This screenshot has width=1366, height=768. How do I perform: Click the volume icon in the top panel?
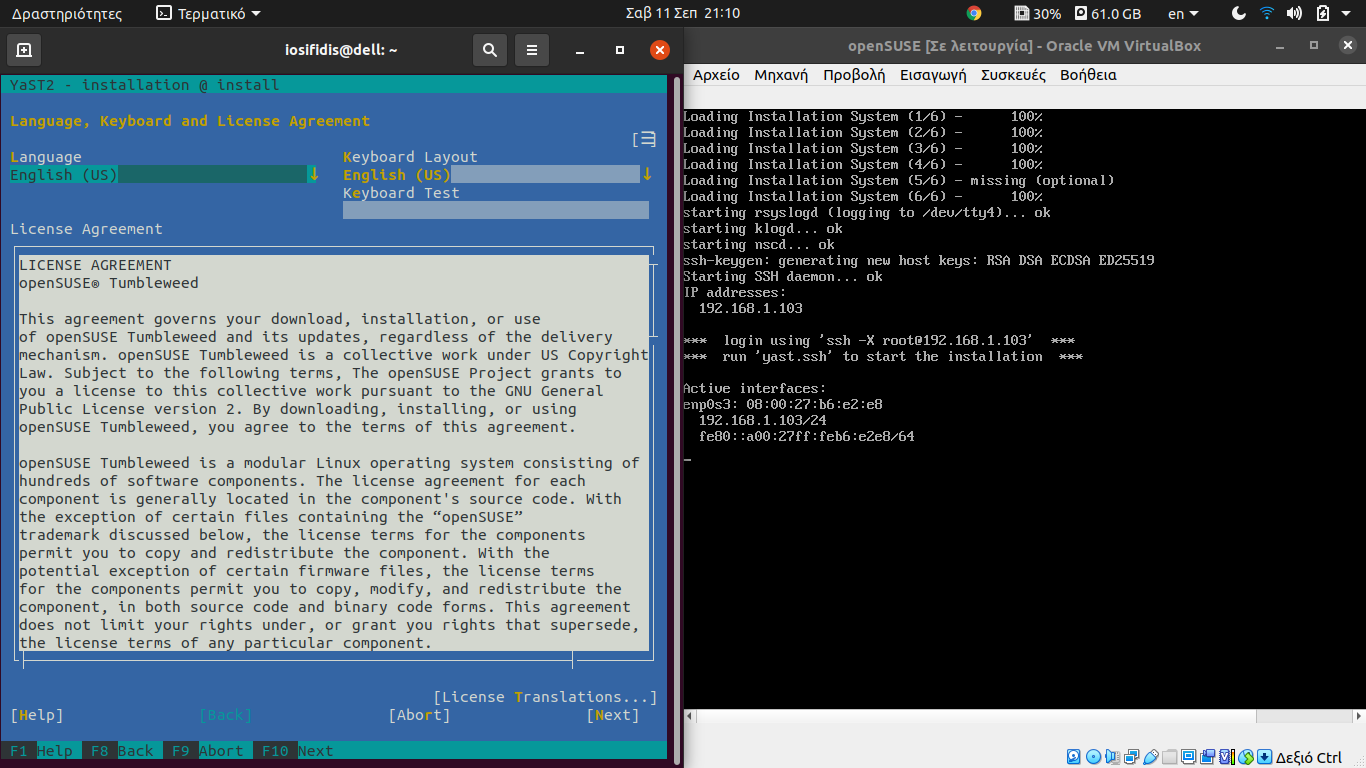click(x=1294, y=13)
